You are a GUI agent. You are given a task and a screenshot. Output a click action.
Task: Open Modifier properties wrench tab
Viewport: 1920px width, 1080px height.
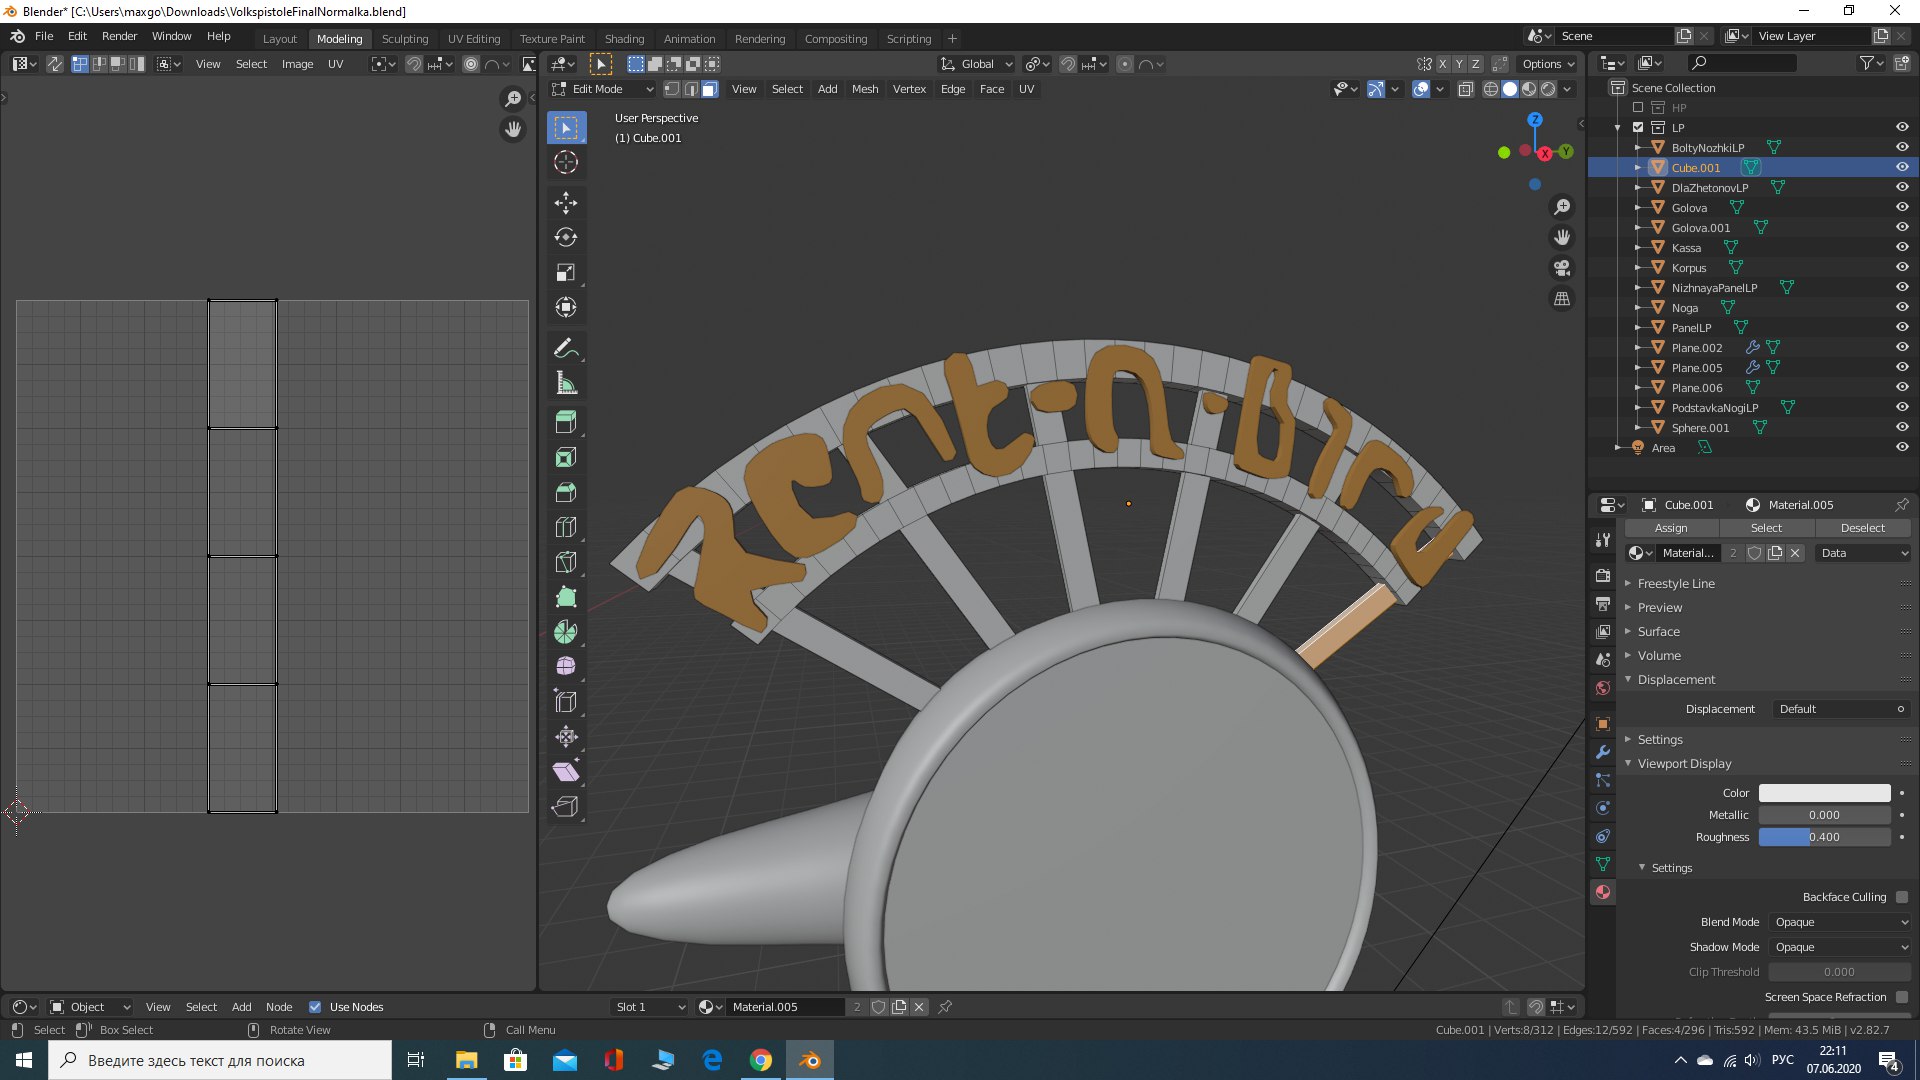(x=1603, y=752)
